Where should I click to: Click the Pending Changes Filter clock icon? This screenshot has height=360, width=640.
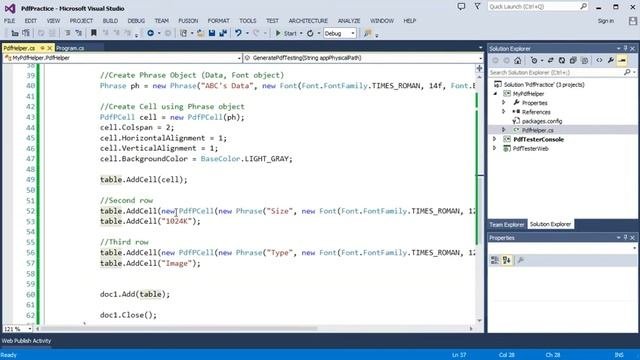coord(534,60)
